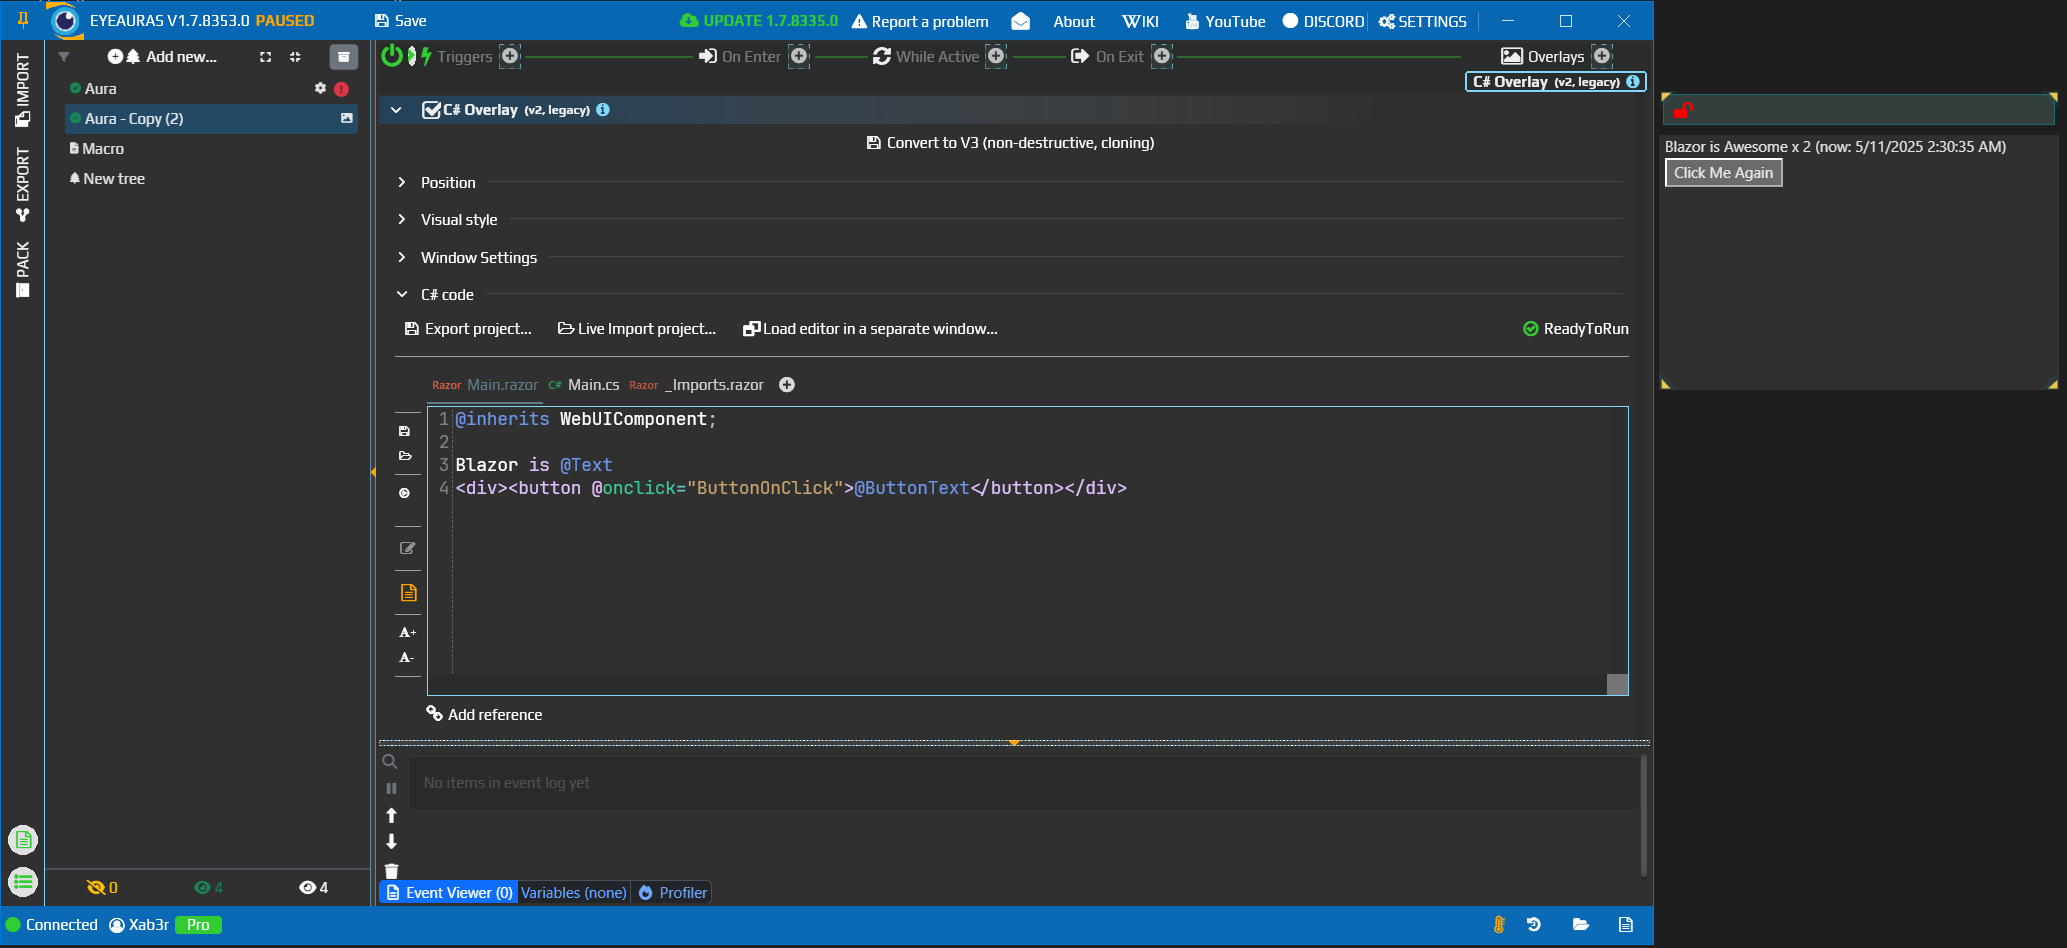Screen dimensions: 2067x948
Task: Click overlay image icon on Aura - Copy (2)
Action: click(x=346, y=118)
